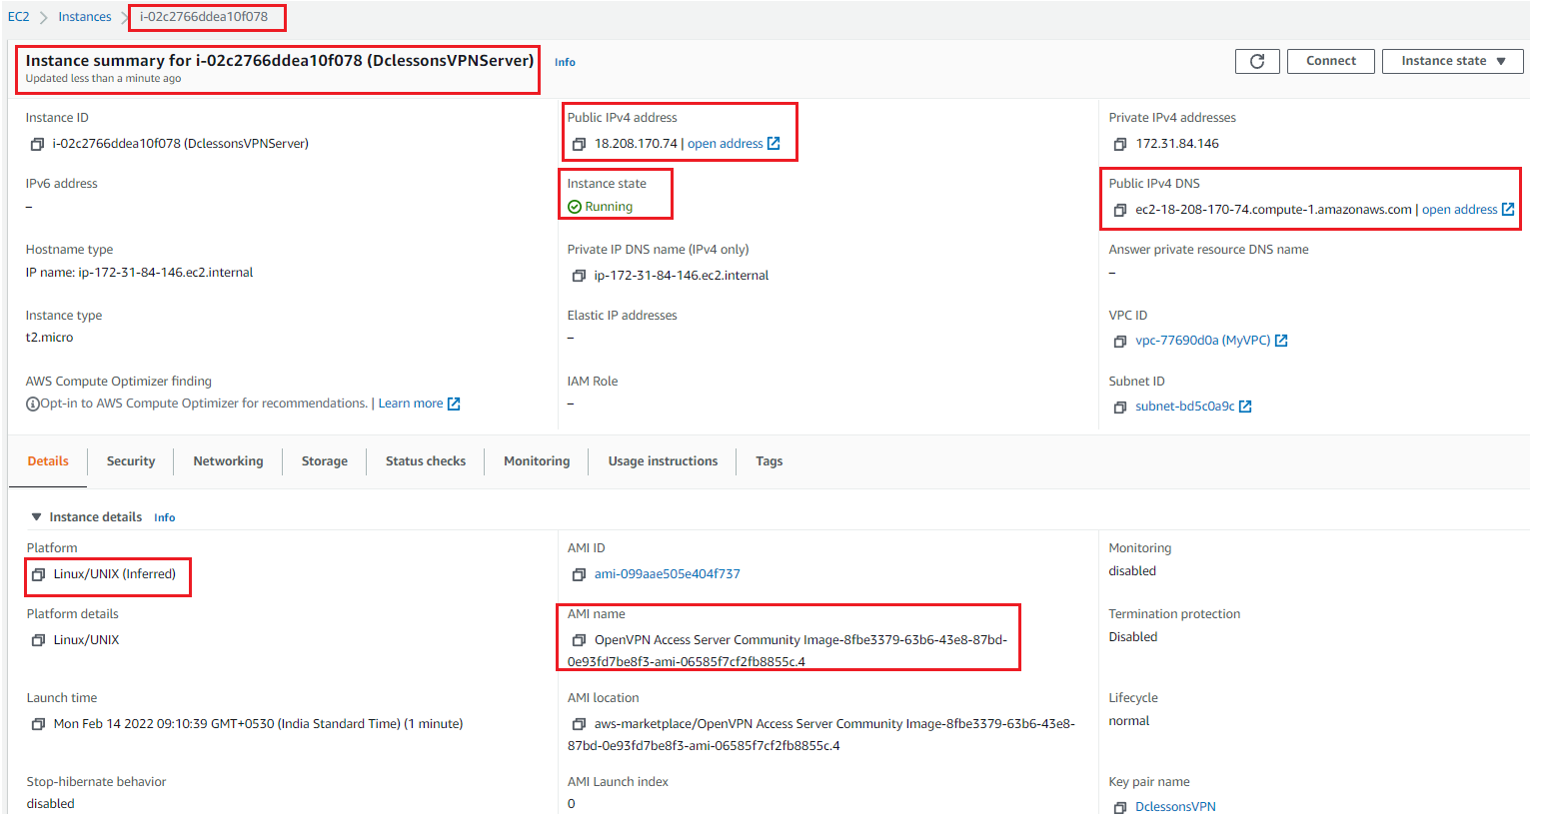The image size is (1557, 820).
Task: Open address link for public IPv4
Action: point(725,144)
